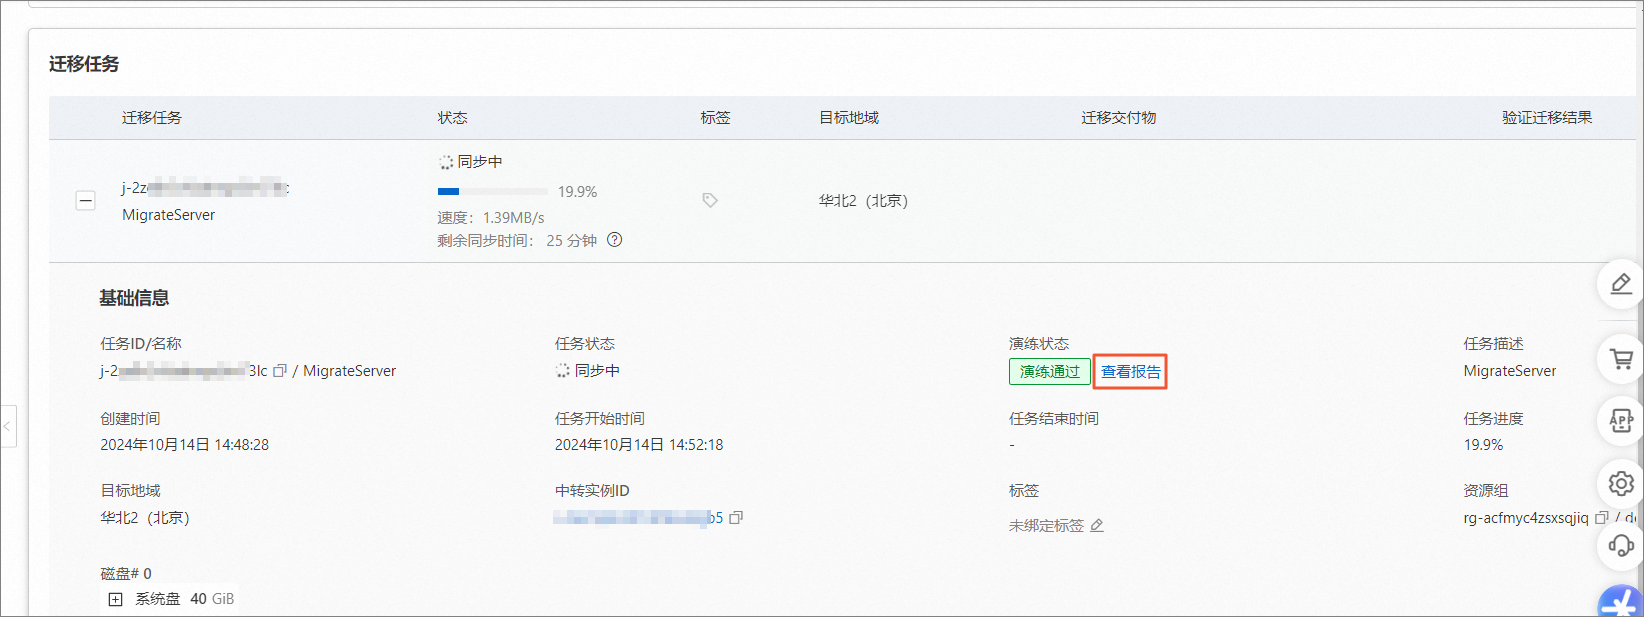Click the 目标地域 column header
The width and height of the screenshot is (1644, 617).
[x=849, y=118]
